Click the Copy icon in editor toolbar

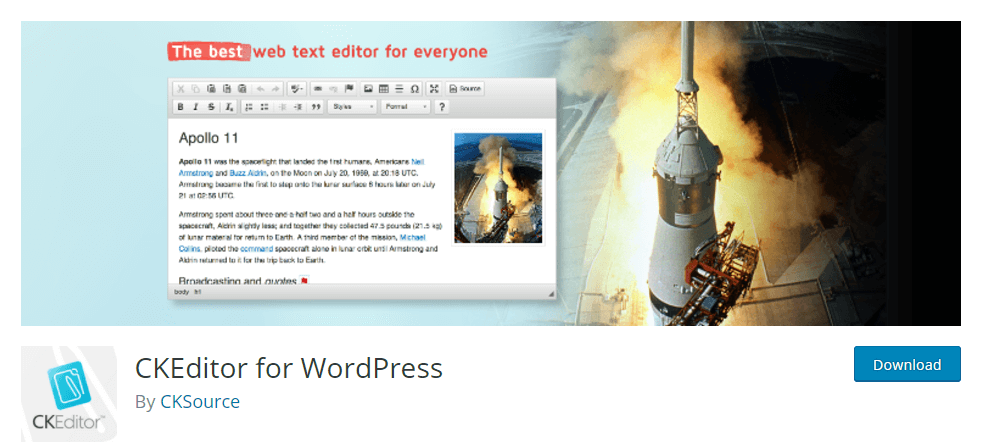pos(195,89)
